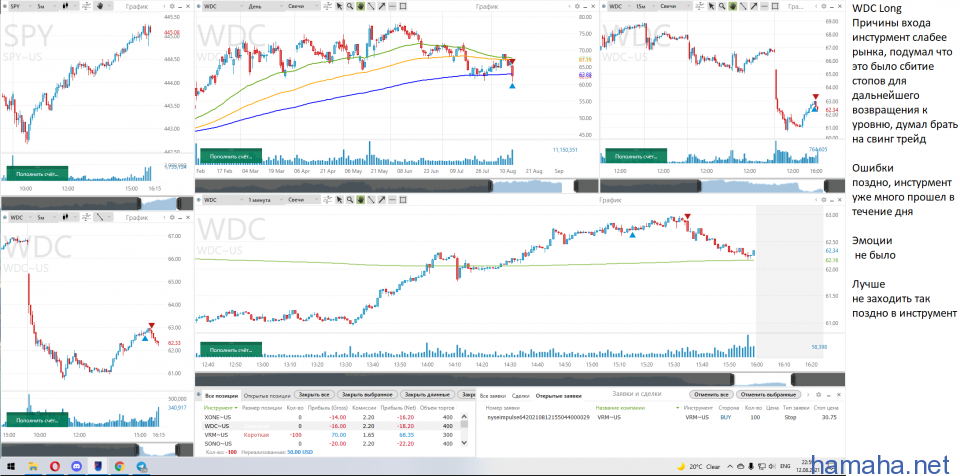The height and width of the screenshot is (476, 960).
Task: Switch to Открытые заявки tab
Action: (x=557, y=395)
